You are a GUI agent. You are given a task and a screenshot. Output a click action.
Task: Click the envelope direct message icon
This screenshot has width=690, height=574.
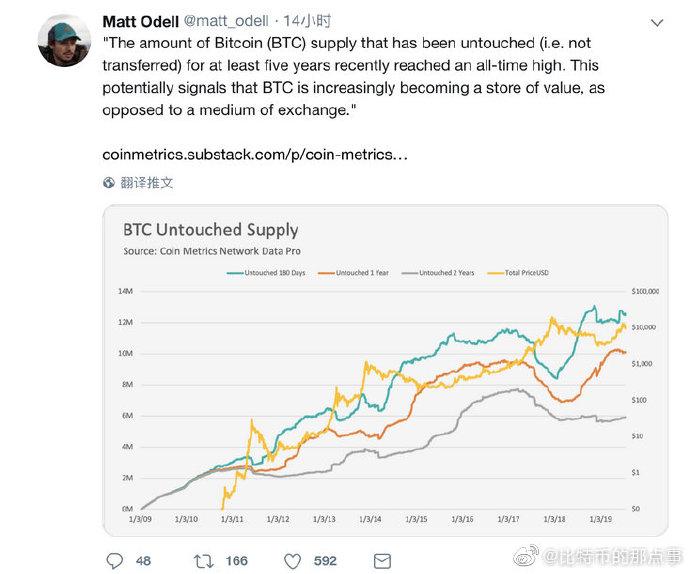[382, 560]
